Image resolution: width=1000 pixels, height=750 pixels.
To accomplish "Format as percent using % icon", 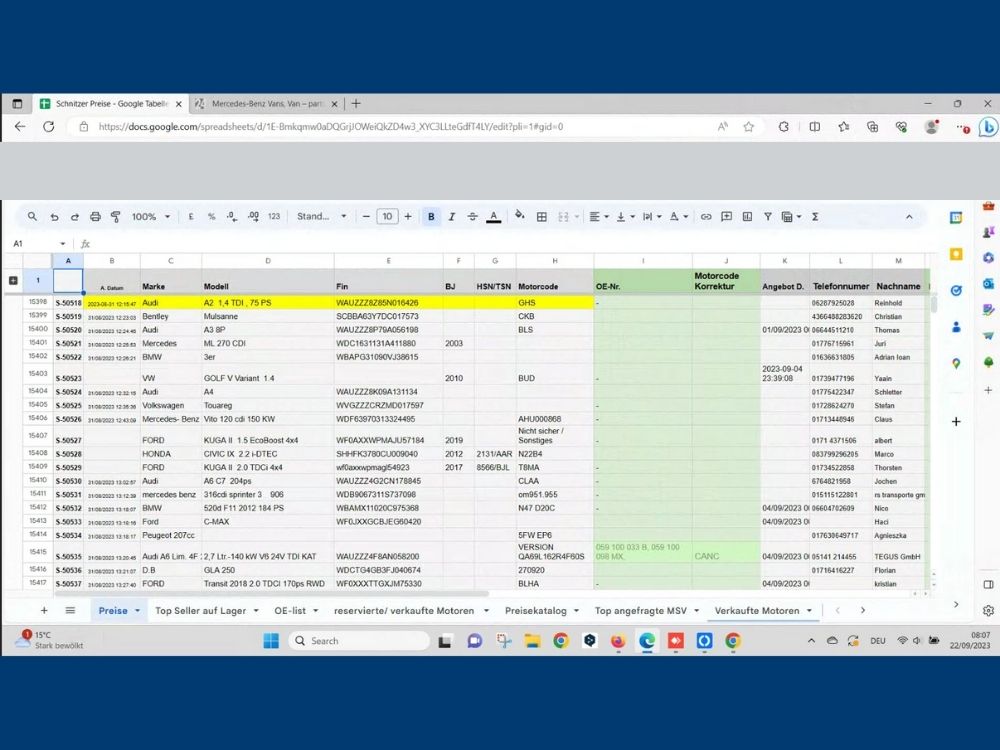I will [212, 217].
